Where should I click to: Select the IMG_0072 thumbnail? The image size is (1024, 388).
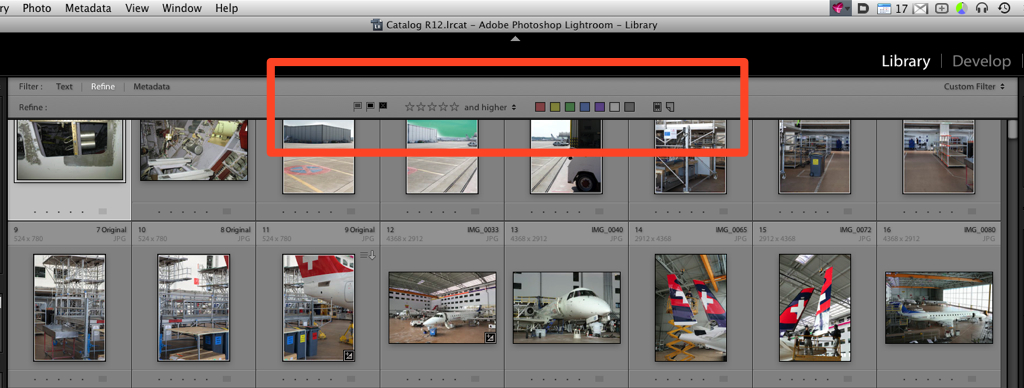(815, 308)
